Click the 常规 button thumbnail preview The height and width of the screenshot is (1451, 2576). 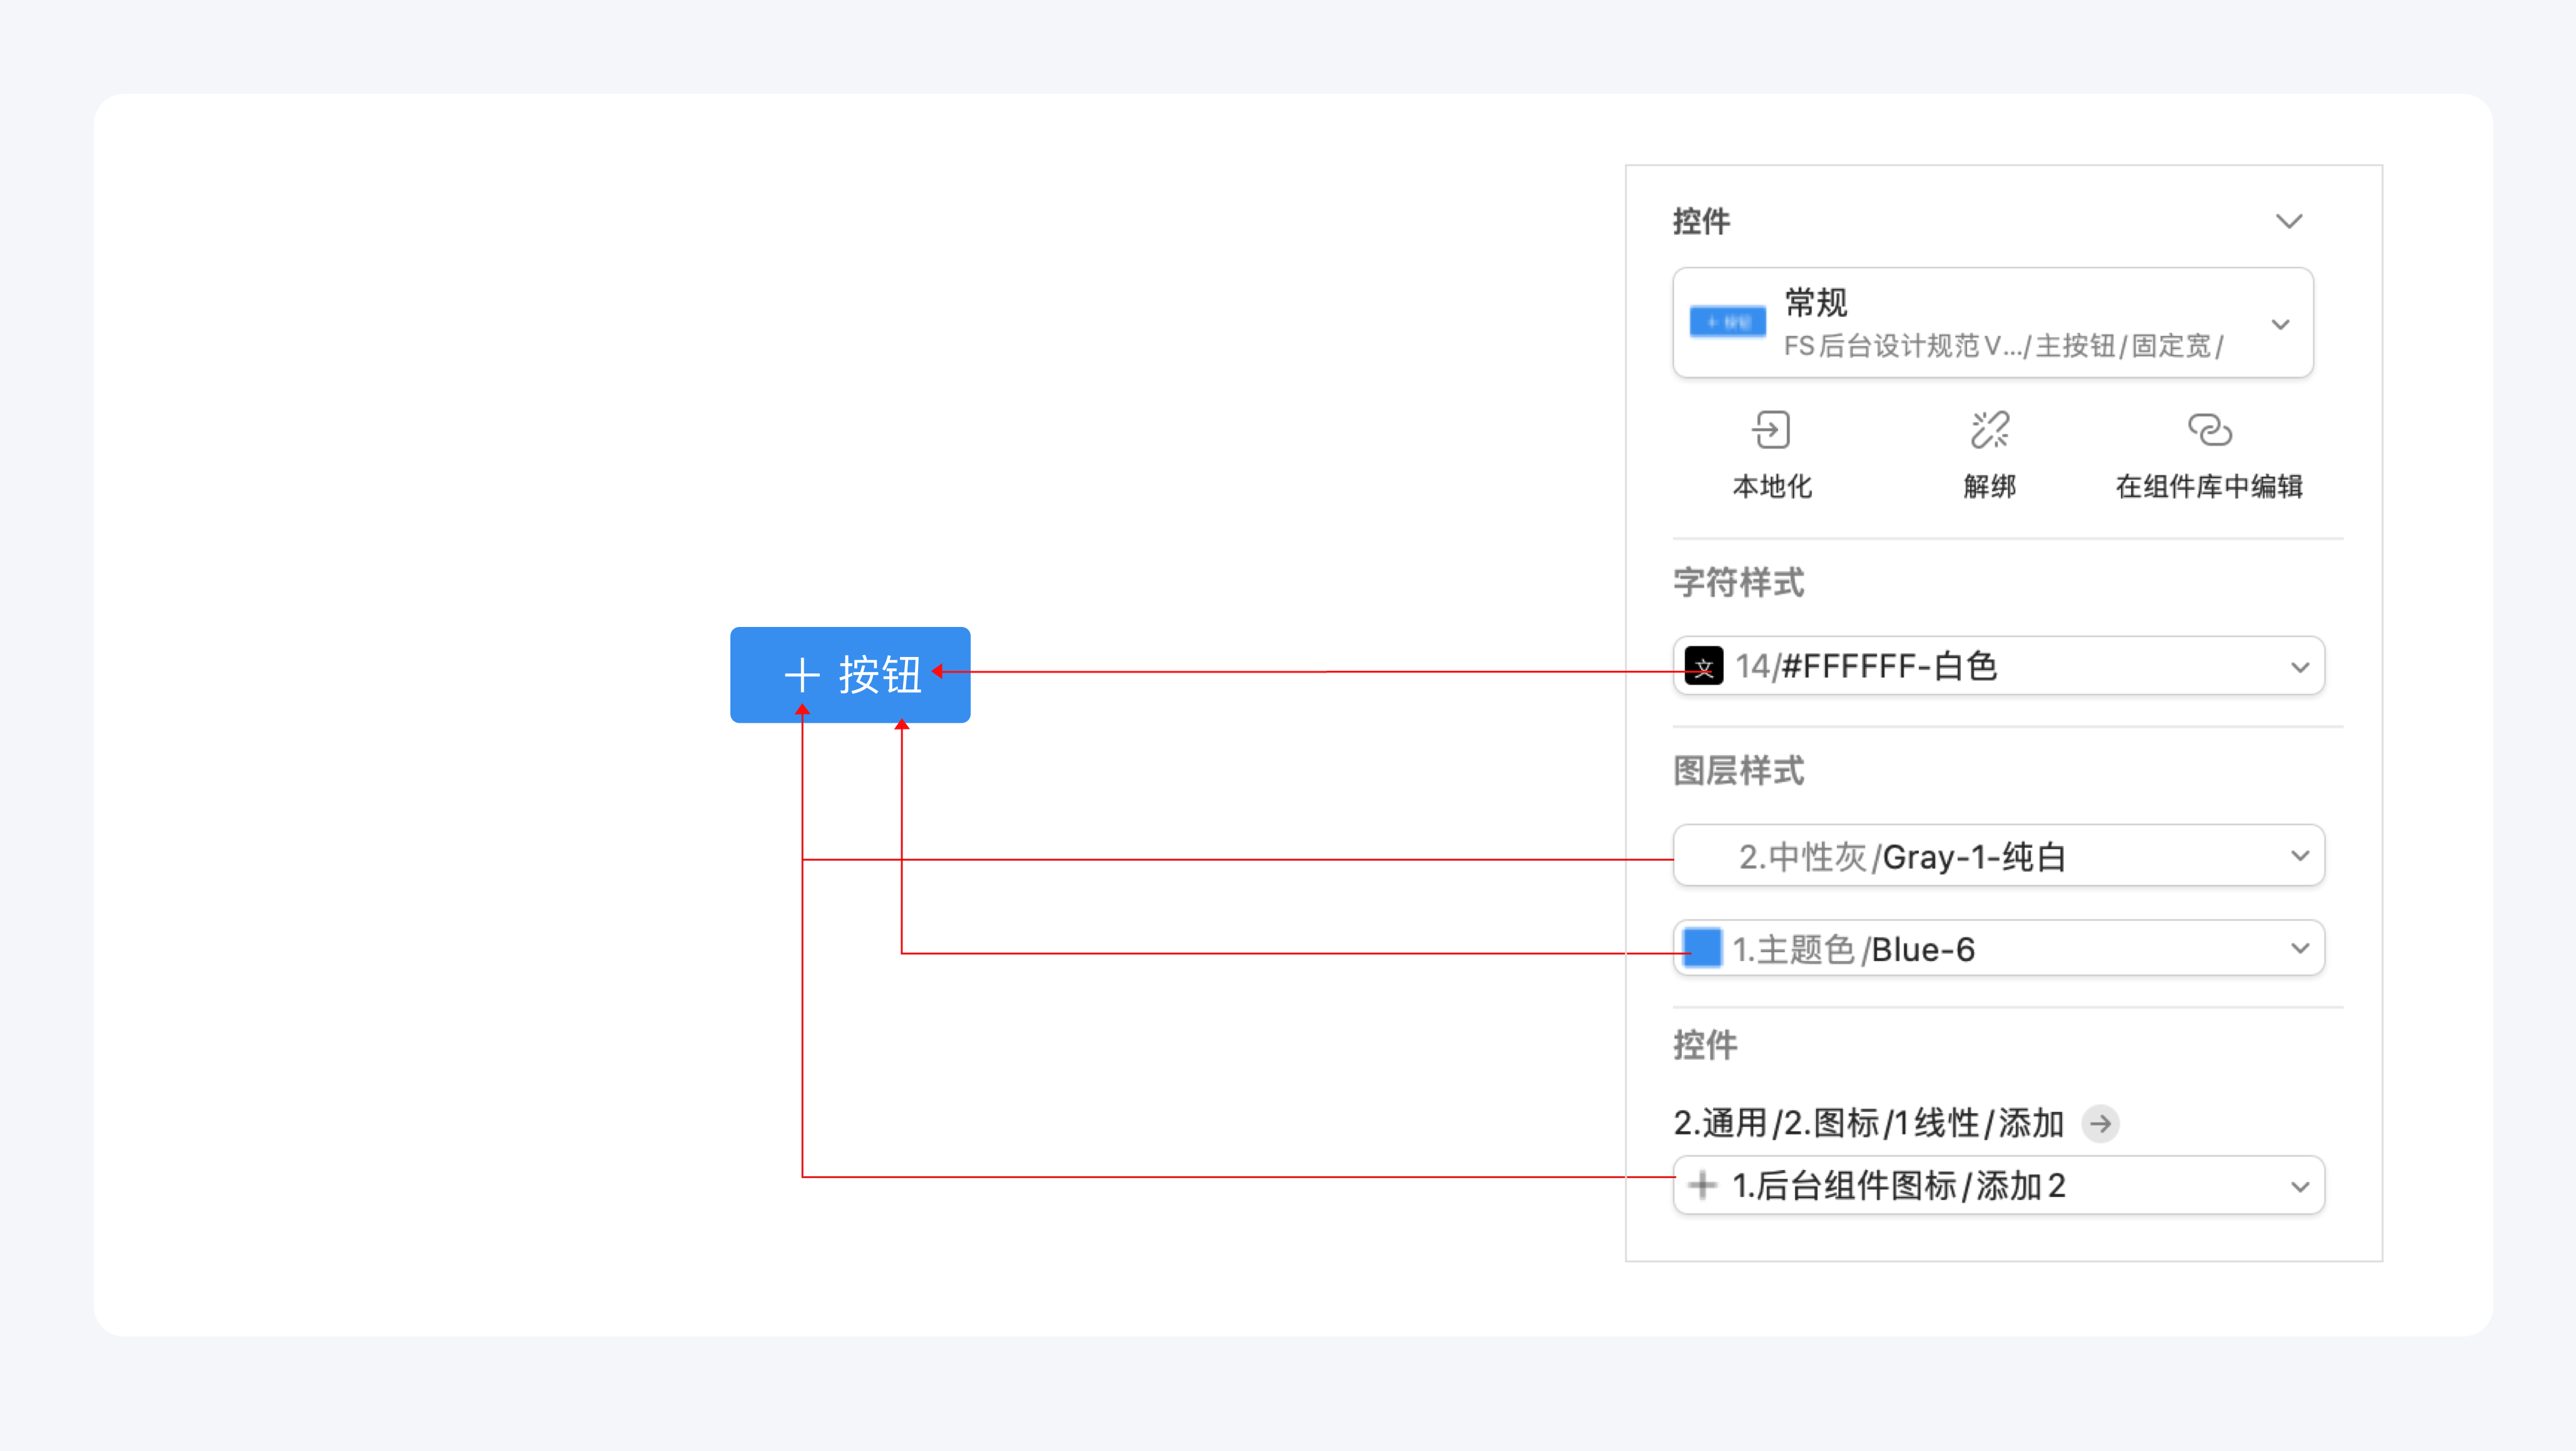pyautogui.click(x=1727, y=322)
